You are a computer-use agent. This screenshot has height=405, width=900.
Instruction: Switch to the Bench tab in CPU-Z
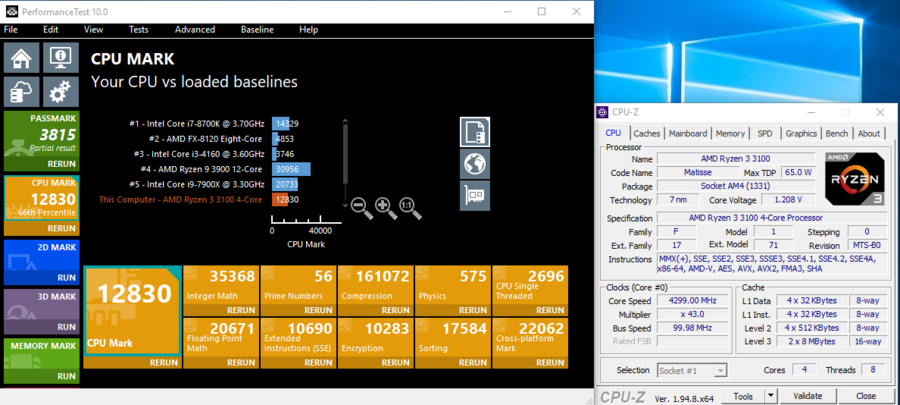coord(837,134)
